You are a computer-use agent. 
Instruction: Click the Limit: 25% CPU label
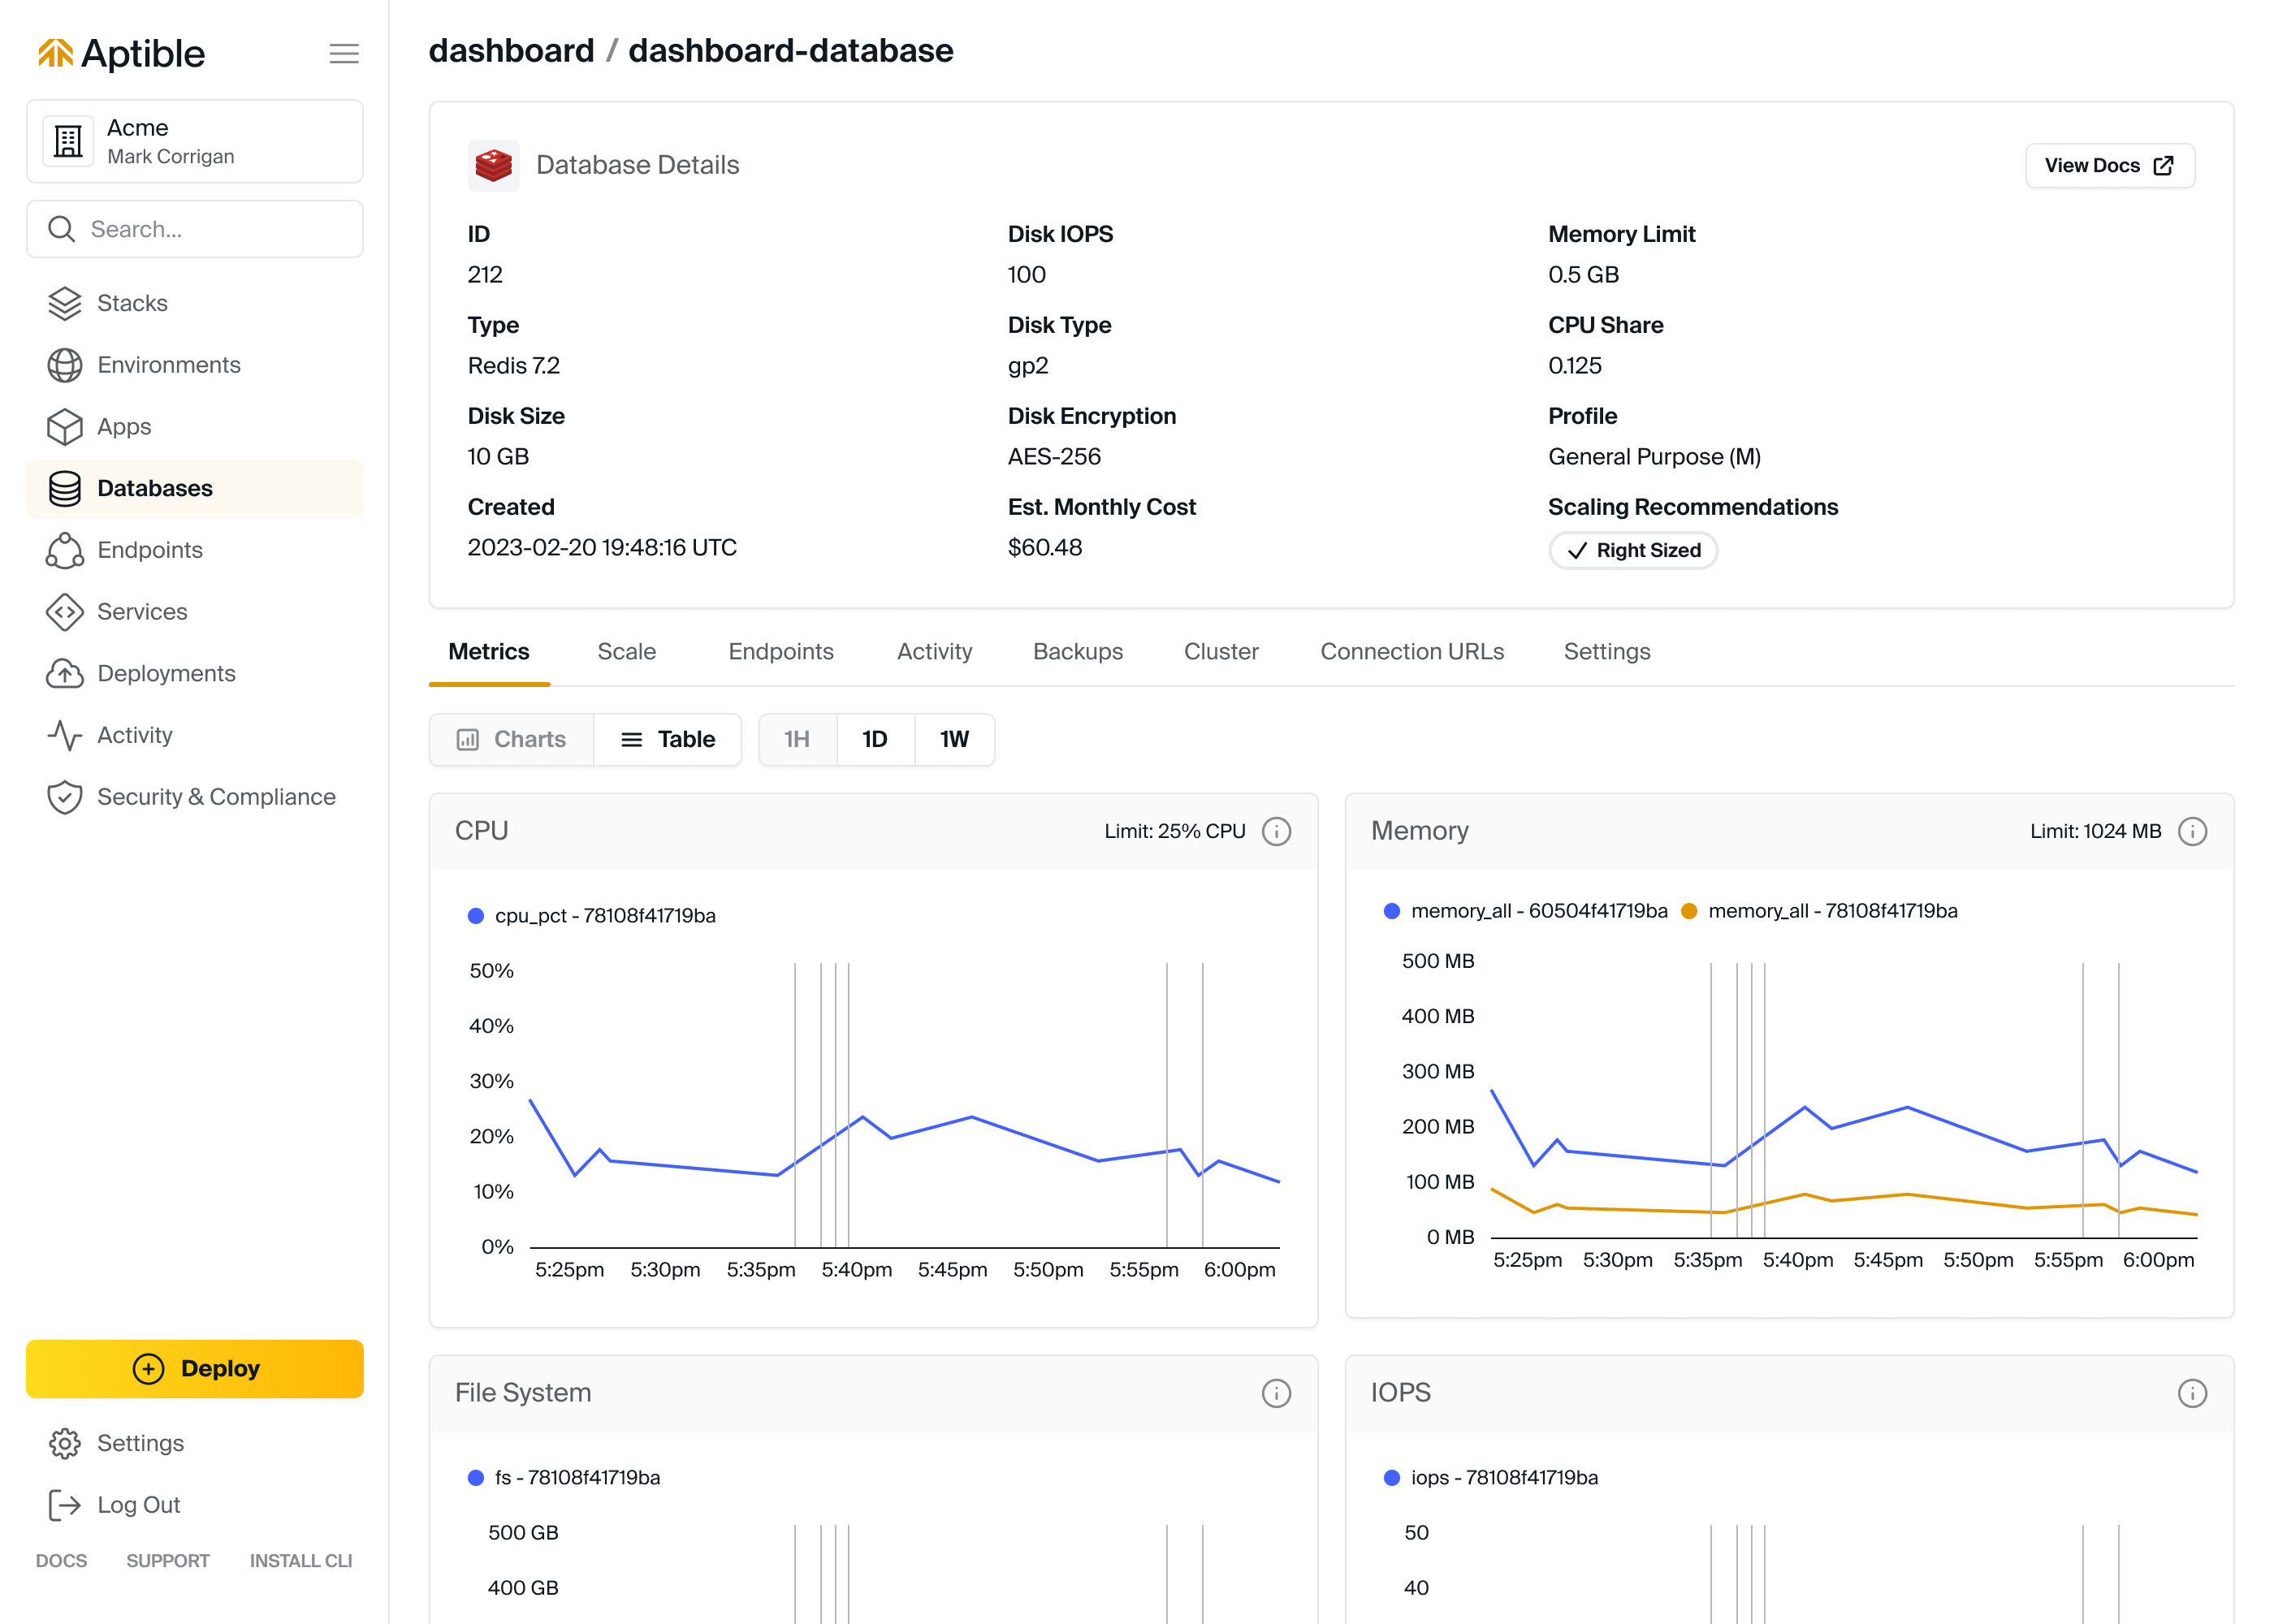click(1175, 831)
